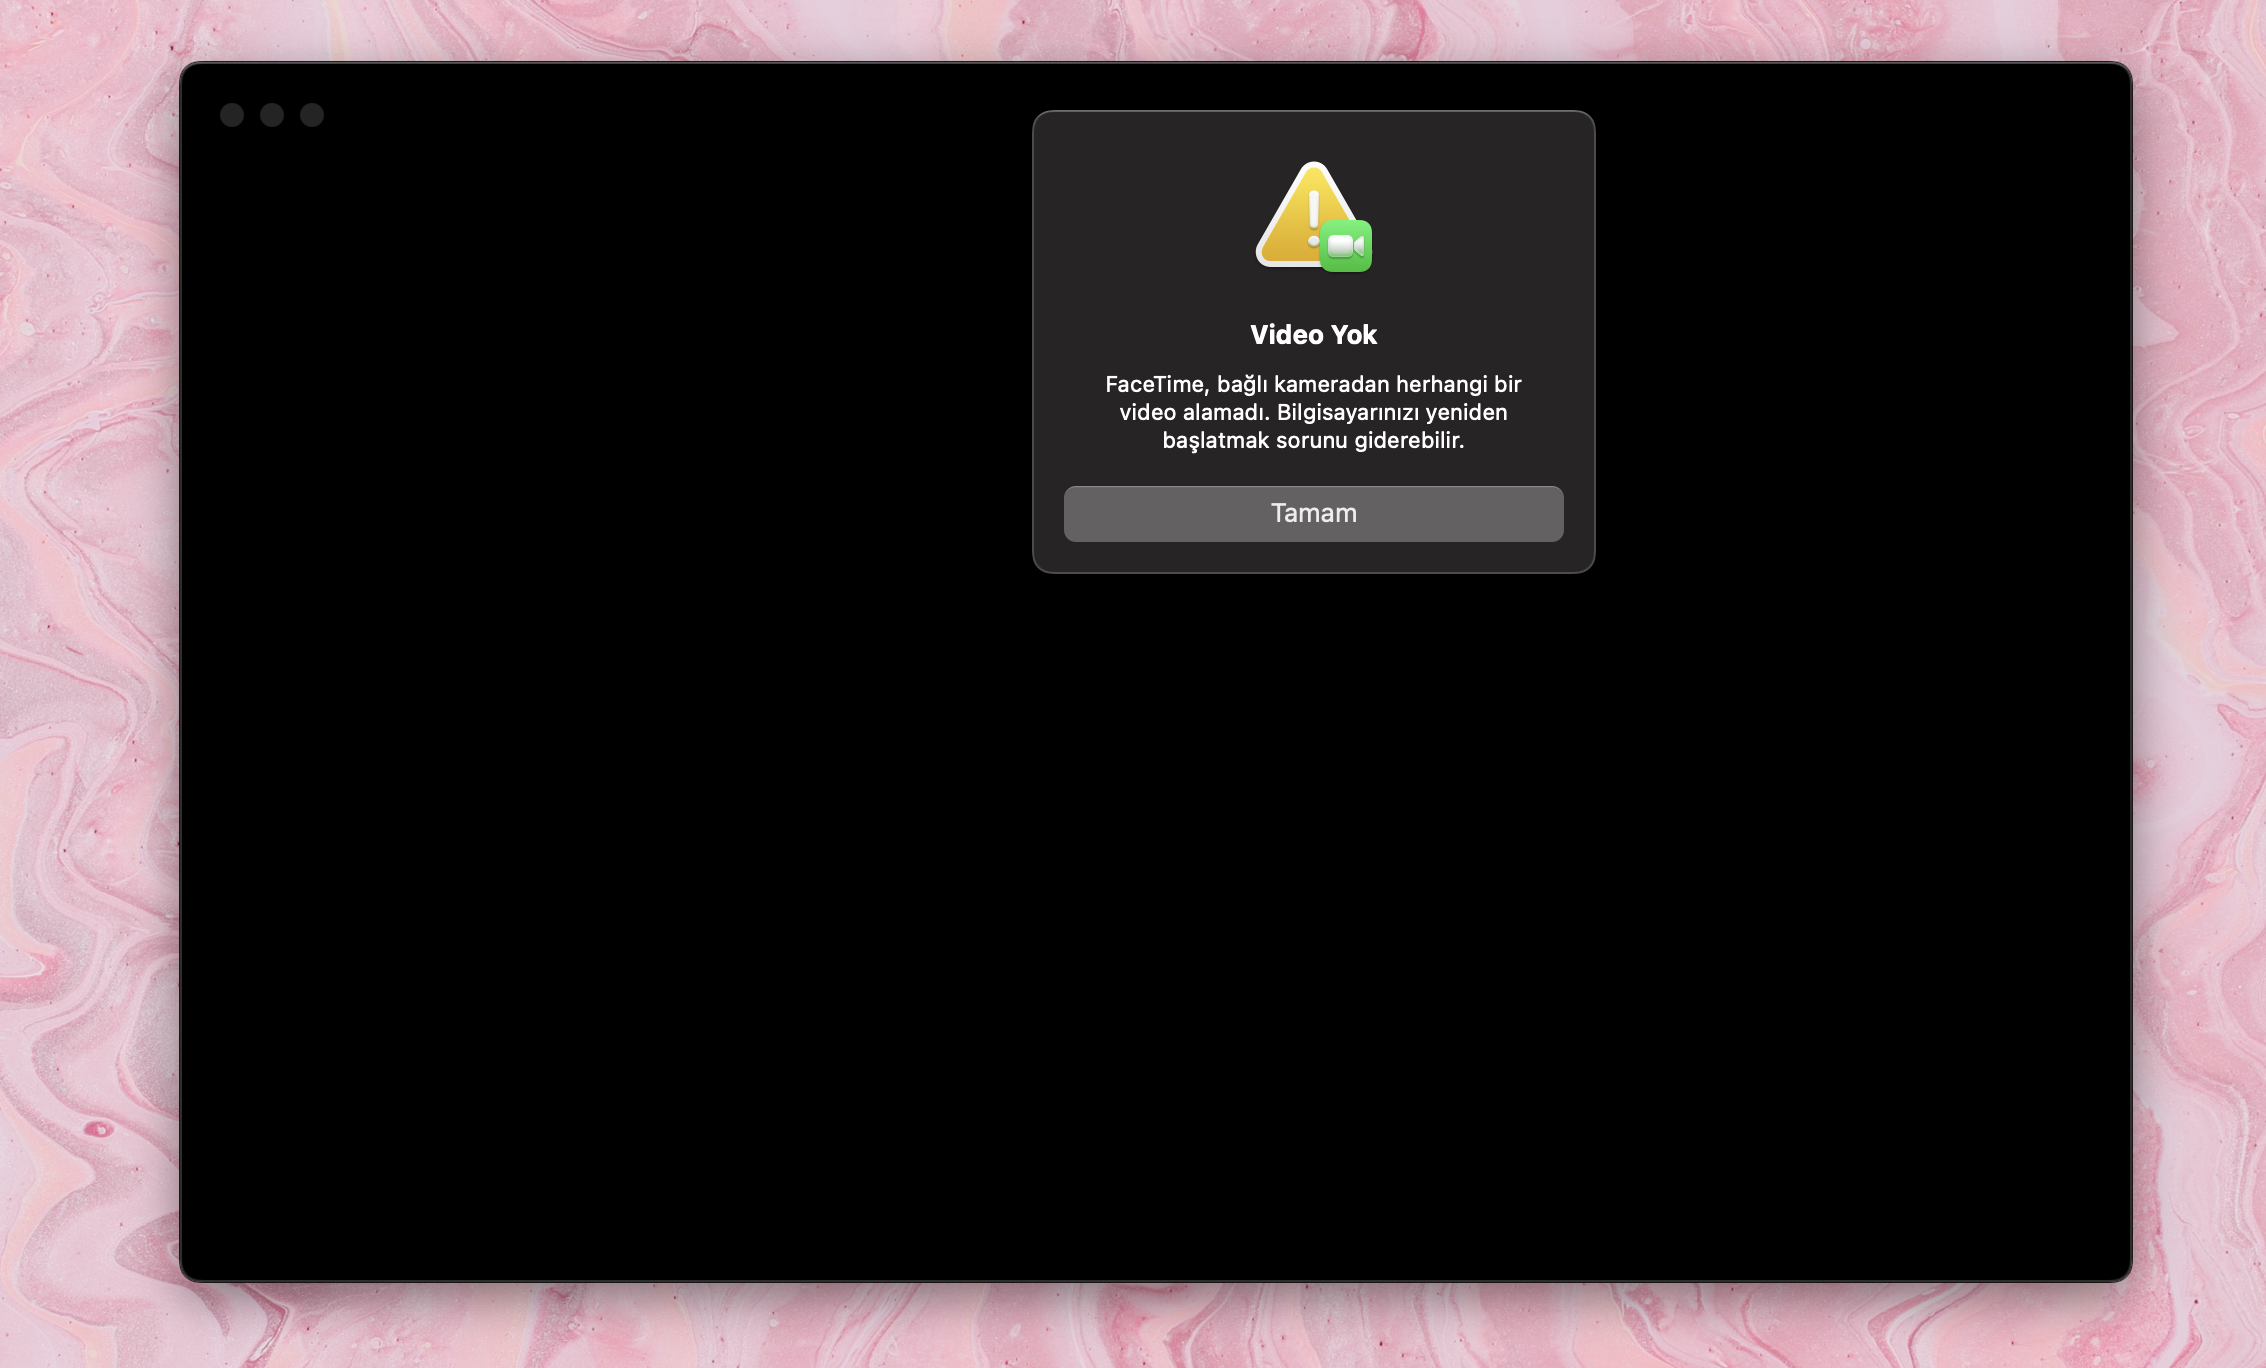Click the word "FaceTime" in the message
The height and width of the screenshot is (1368, 2266).
click(x=1155, y=385)
